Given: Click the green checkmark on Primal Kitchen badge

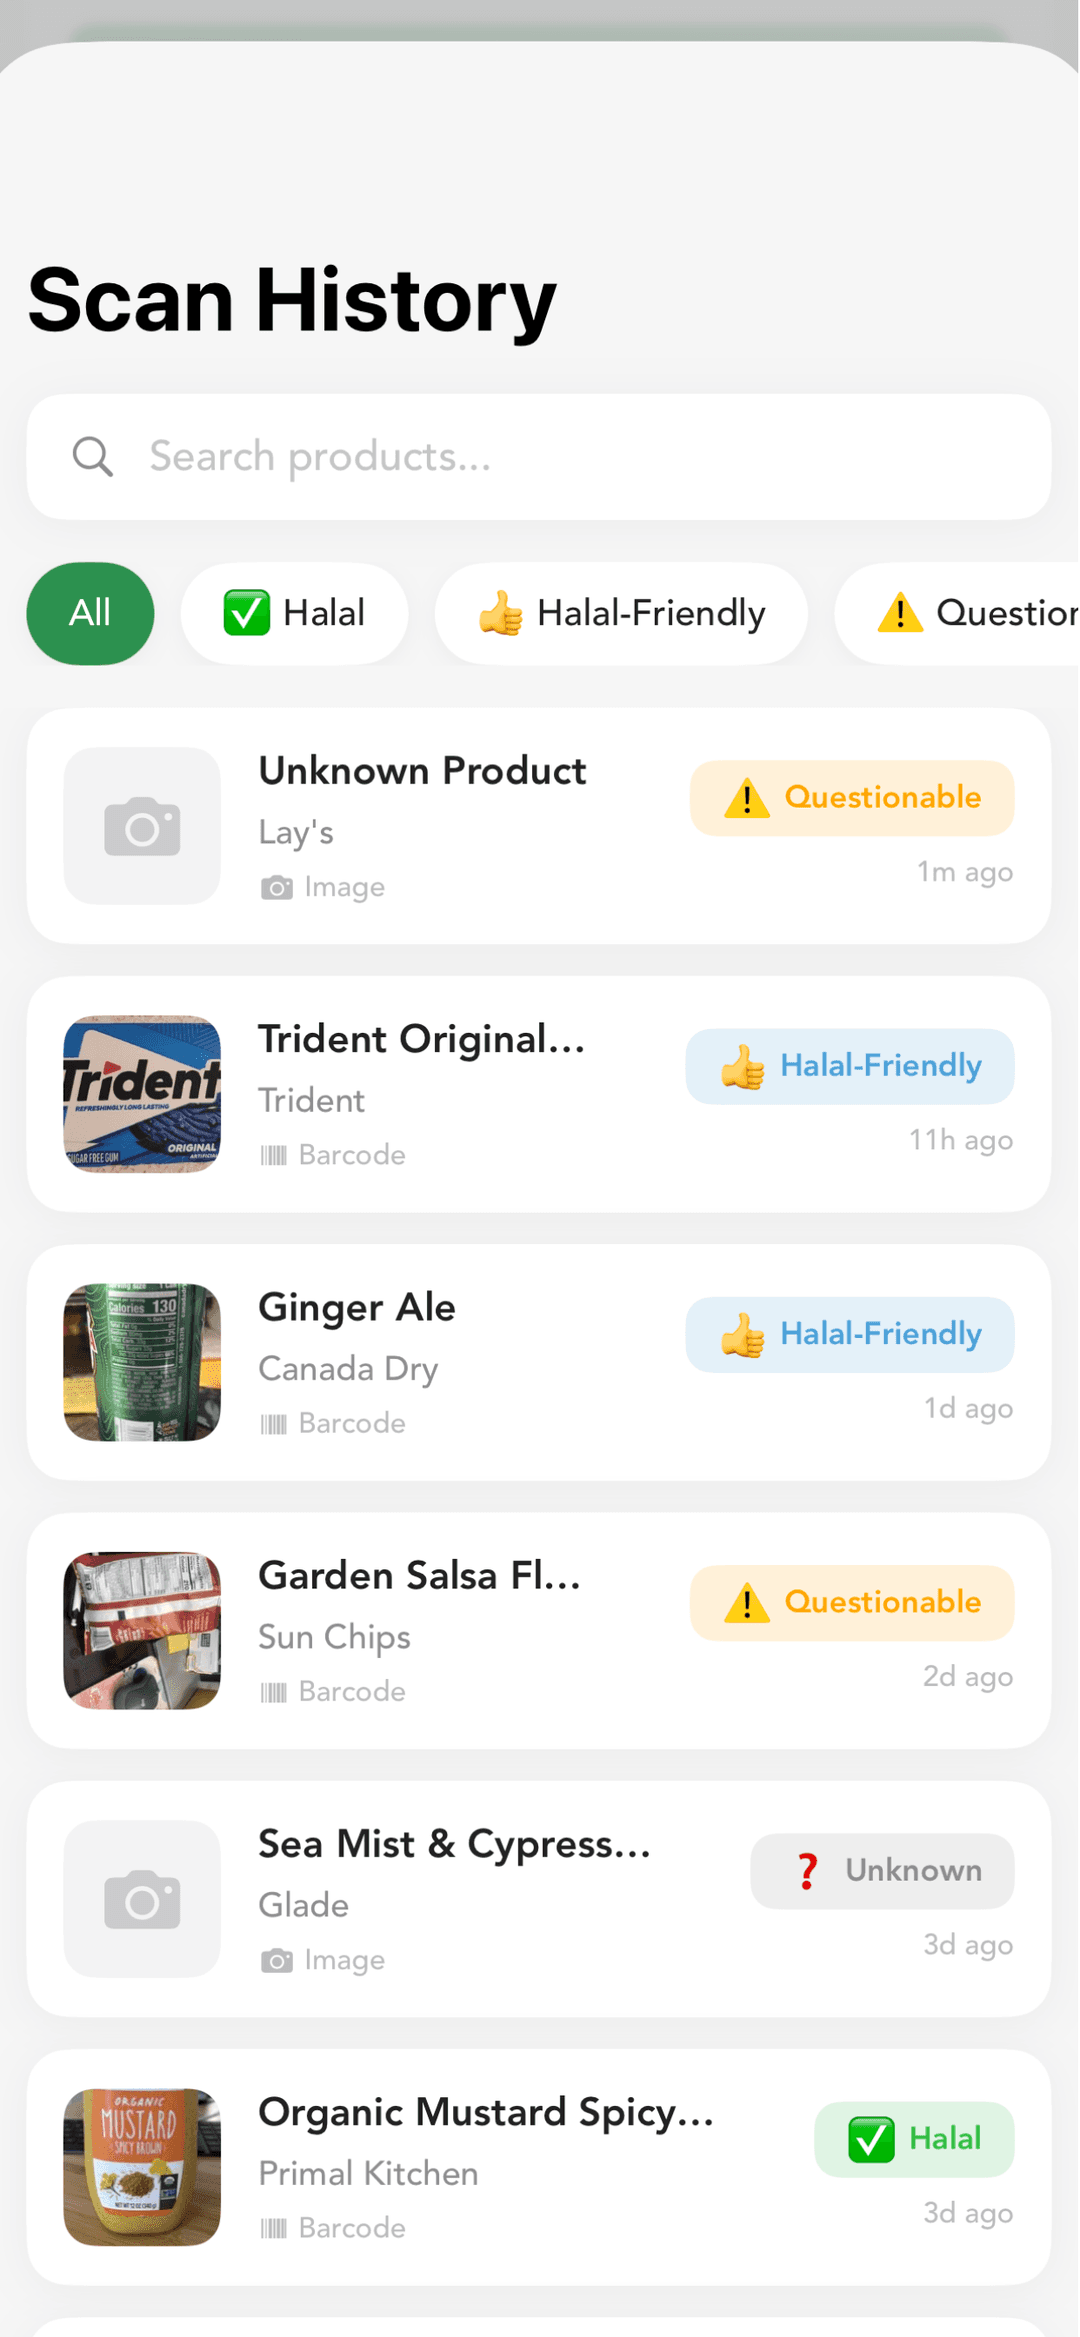Looking at the screenshot, I should [871, 2140].
